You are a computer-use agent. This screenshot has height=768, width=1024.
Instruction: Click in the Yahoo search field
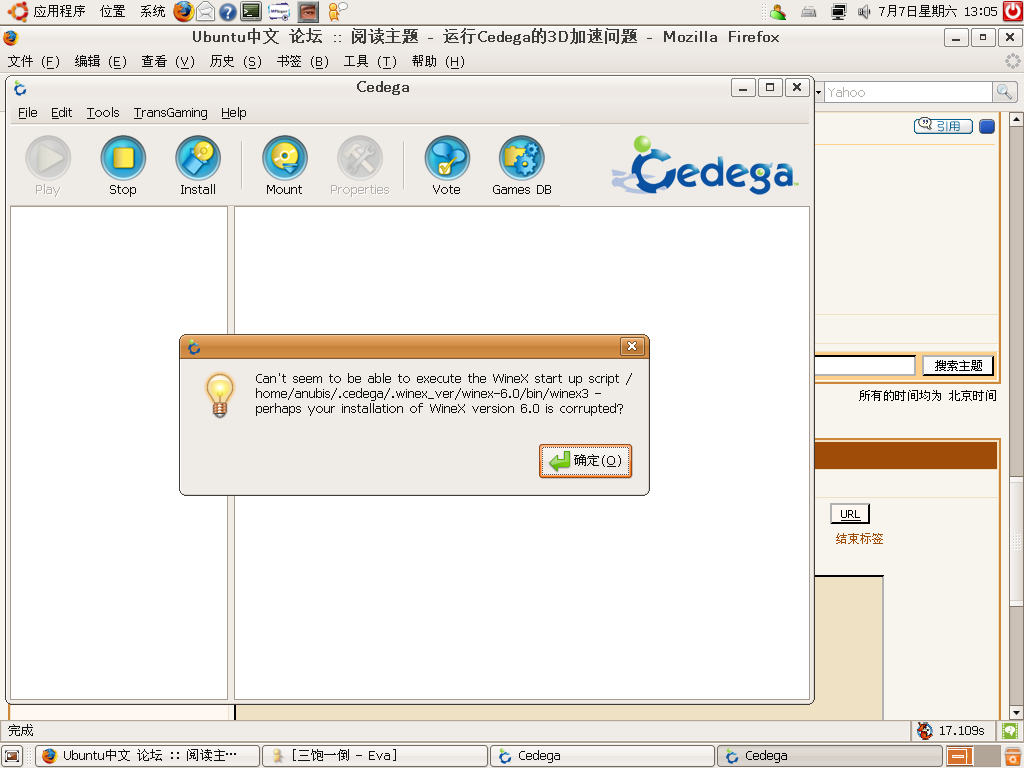[x=908, y=92]
